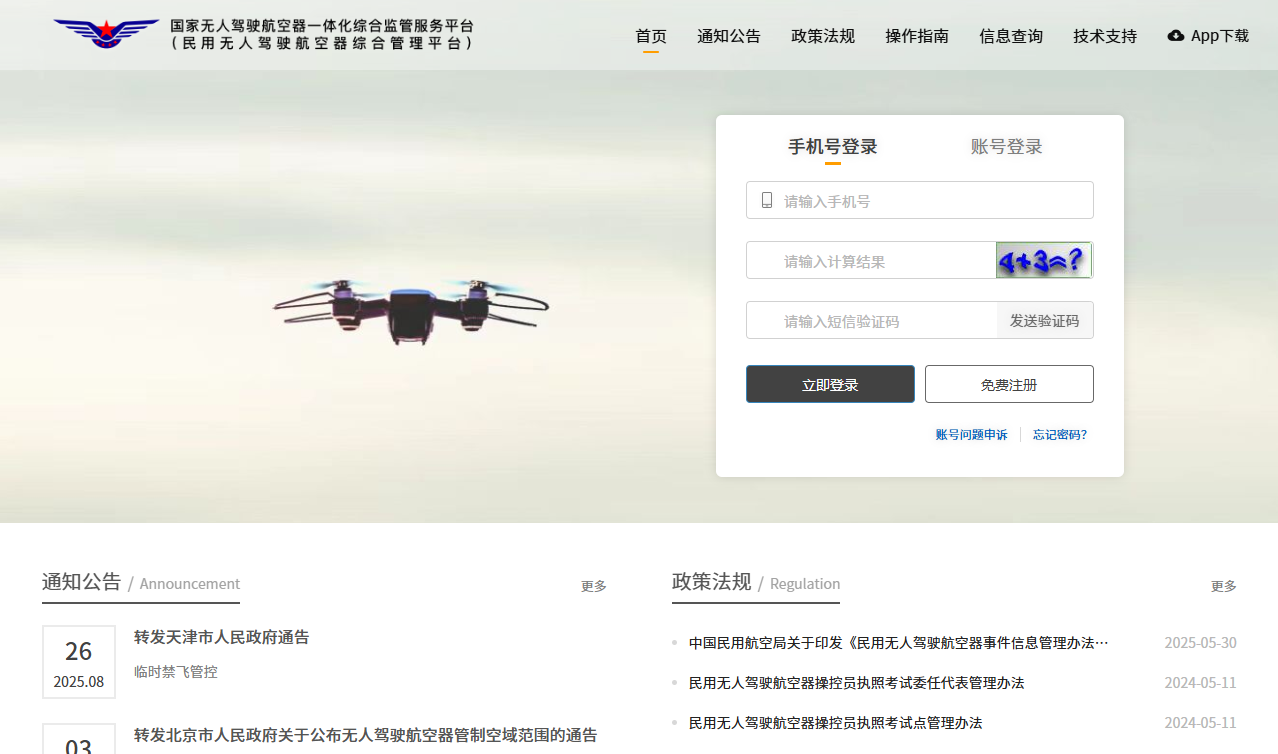Screen dimensions: 1278x754
Task: Open the 通知公告 navigation menu
Action: 728,36
